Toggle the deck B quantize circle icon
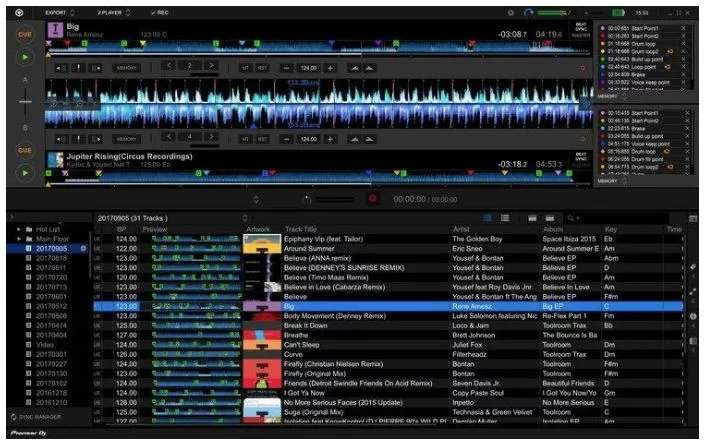The image size is (705, 447). [583, 139]
